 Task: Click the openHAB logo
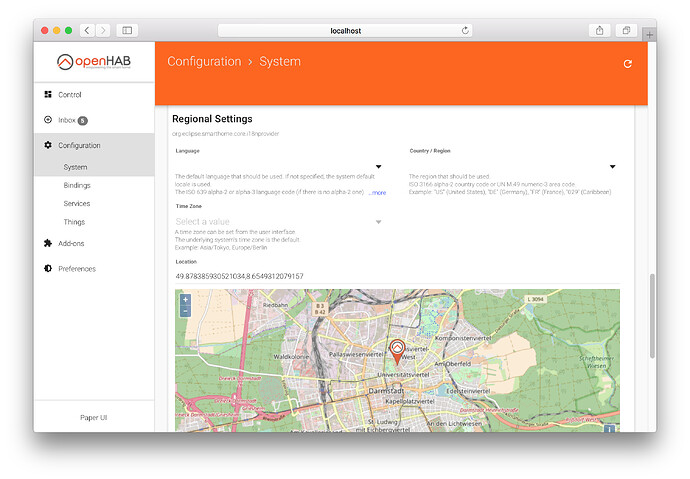[x=94, y=62]
